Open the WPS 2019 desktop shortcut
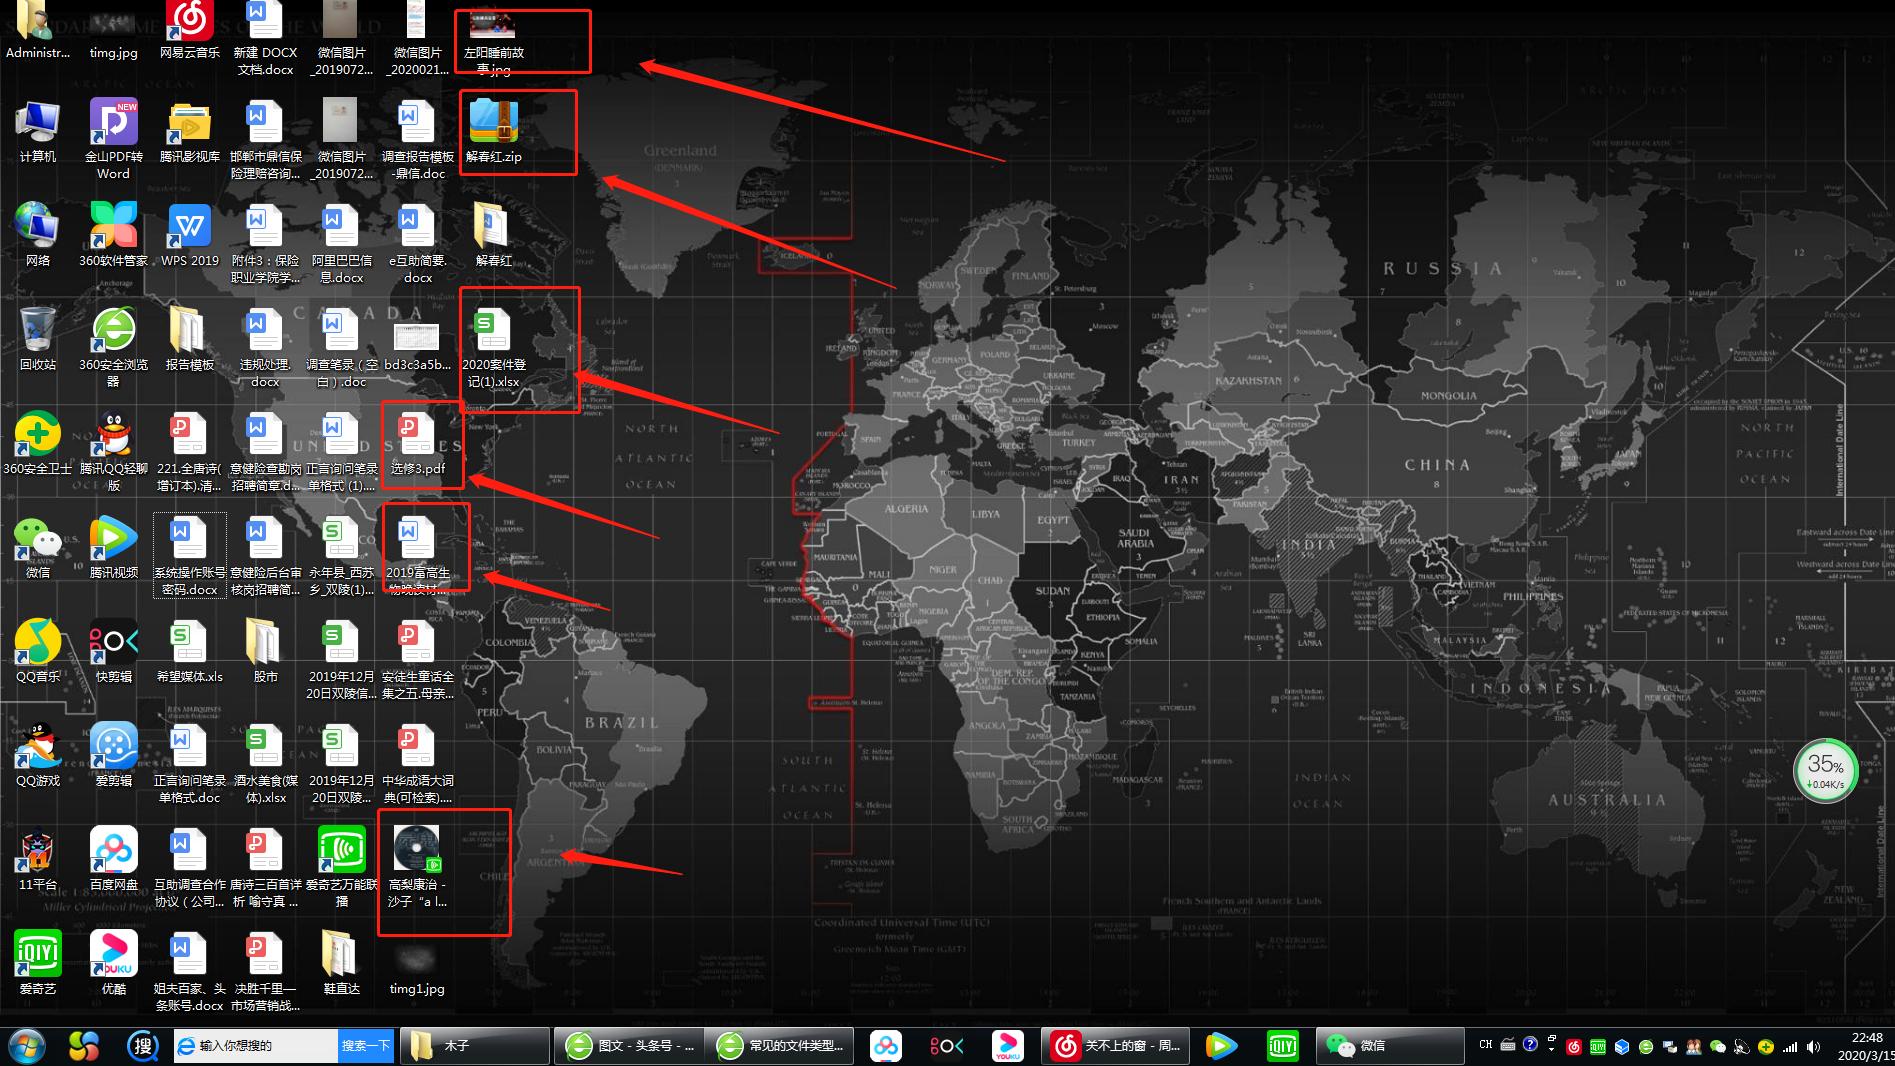 click(189, 227)
